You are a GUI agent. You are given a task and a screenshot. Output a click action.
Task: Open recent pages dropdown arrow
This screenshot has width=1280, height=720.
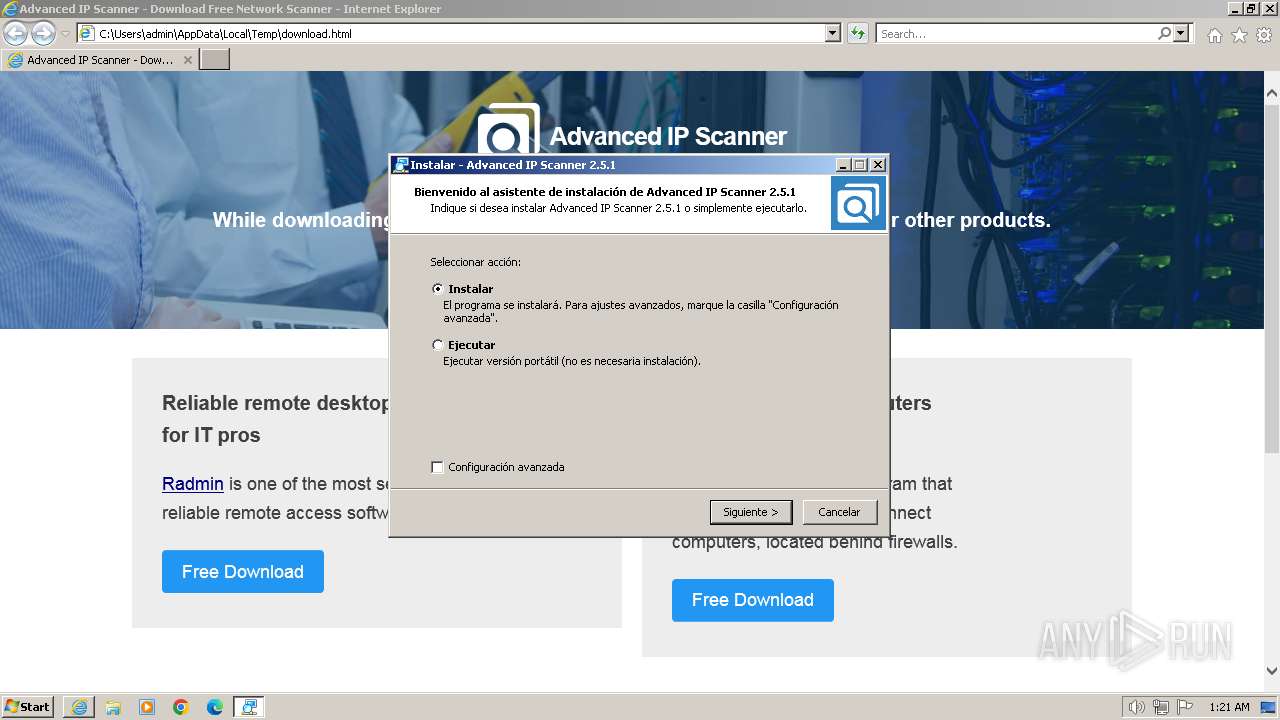point(65,34)
